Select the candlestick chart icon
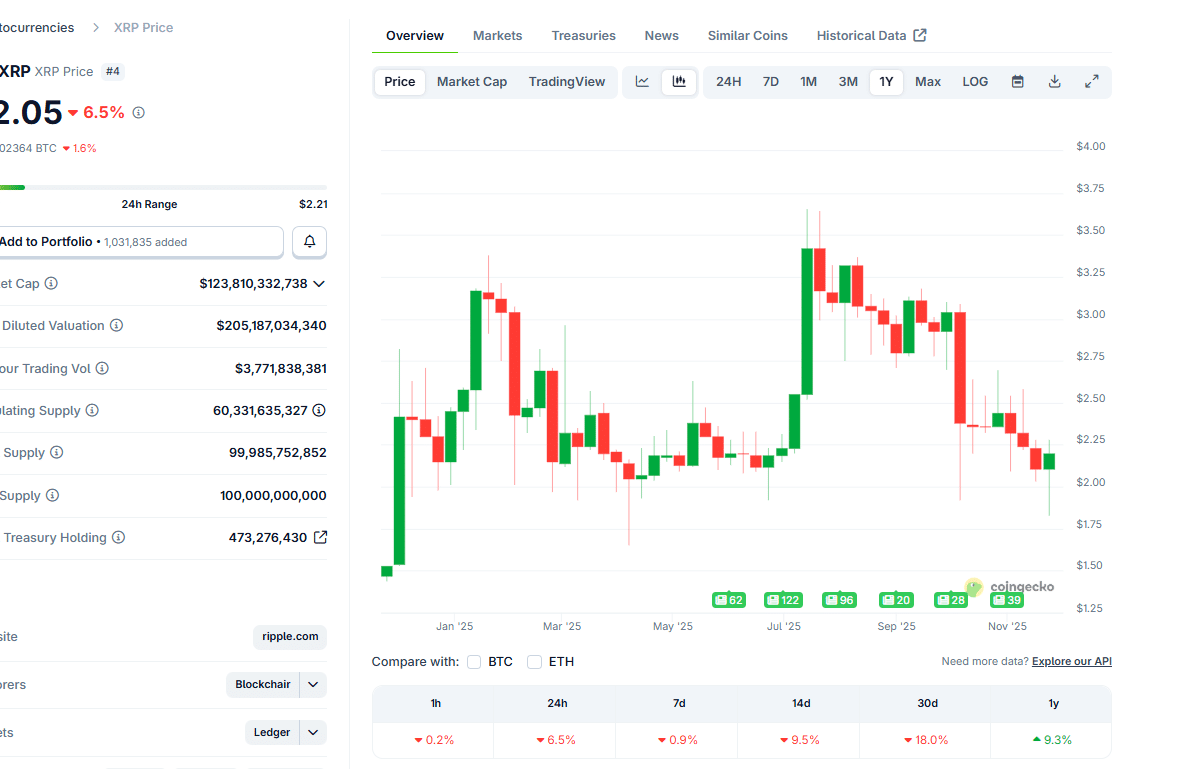 click(679, 82)
